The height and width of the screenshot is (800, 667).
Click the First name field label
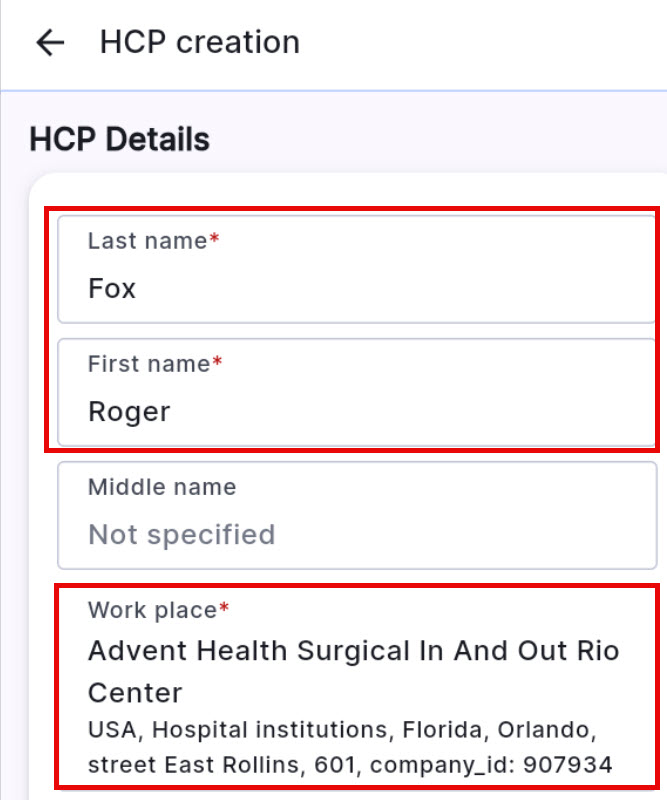(149, 364)
